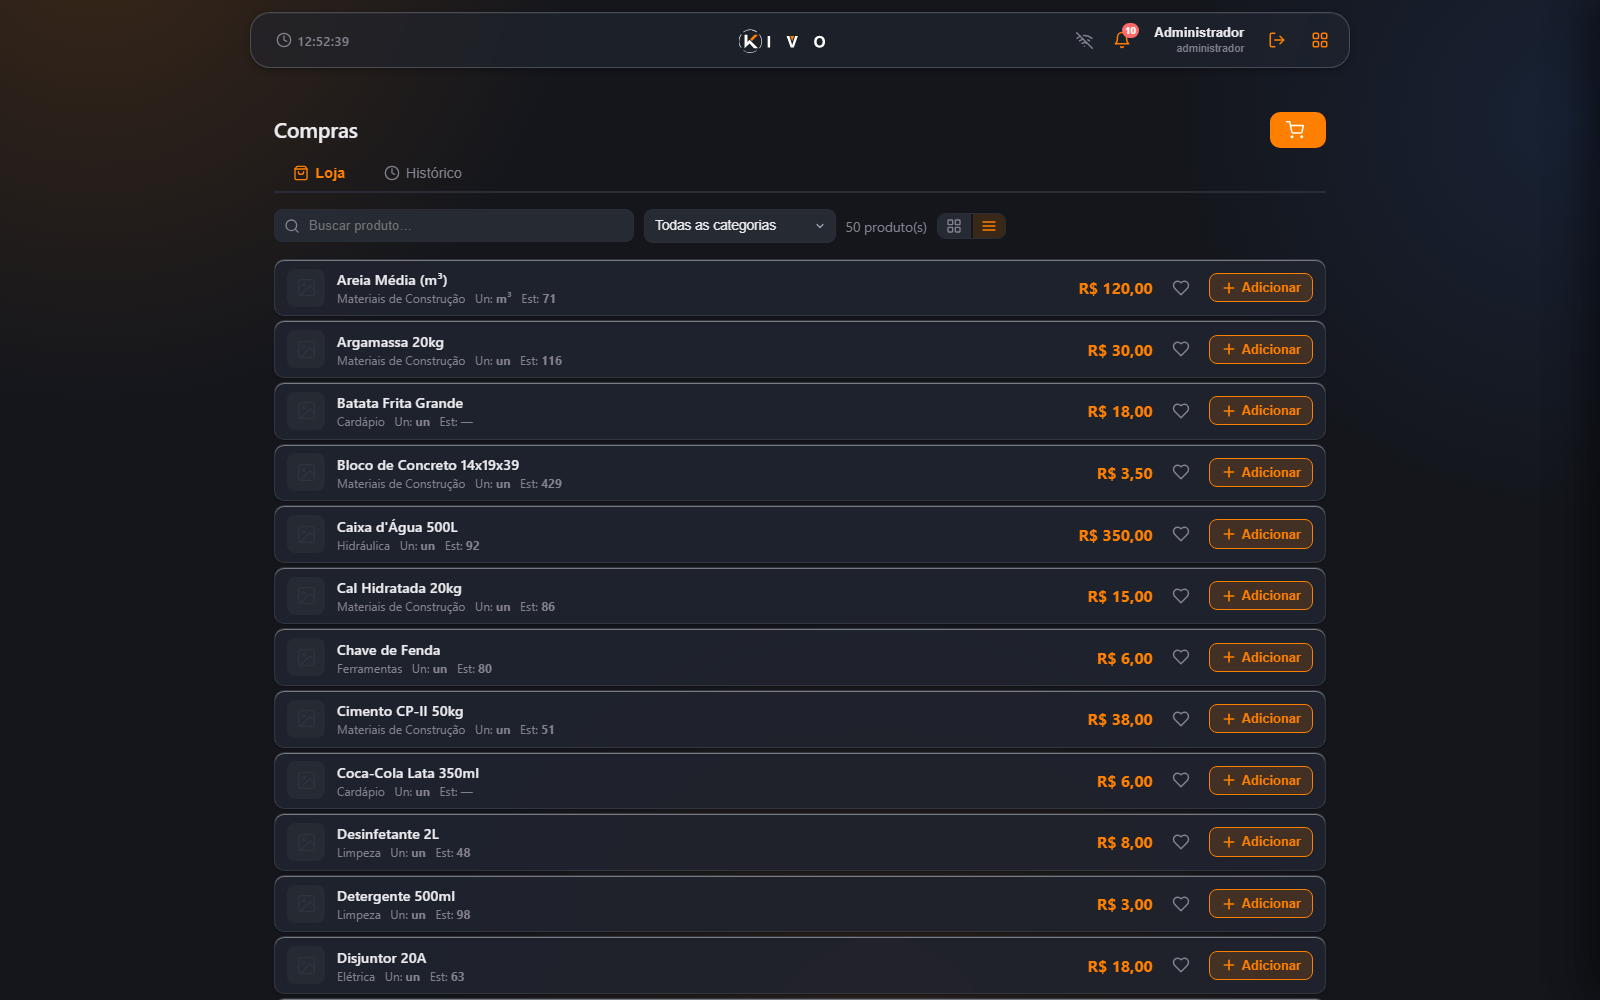
Task: Favorite Cal Hidratada 20kg heart
Action: point(1181,596)
